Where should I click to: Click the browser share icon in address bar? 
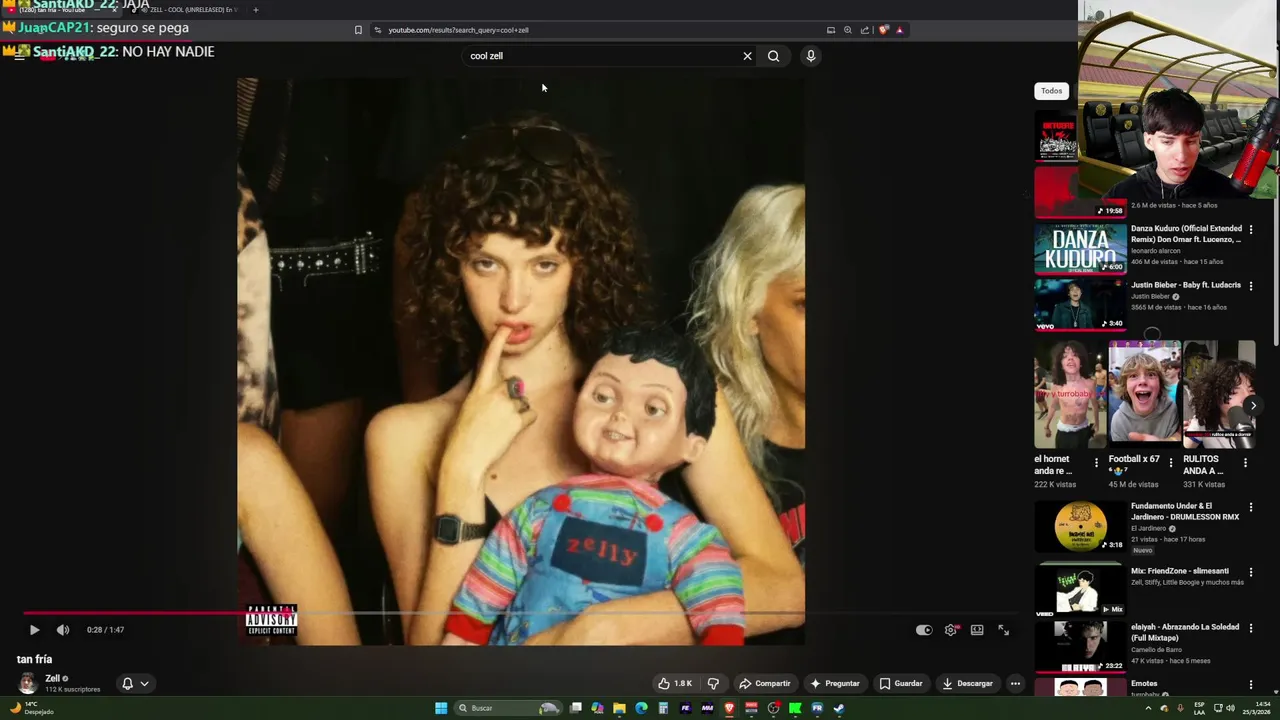point(865,30)
